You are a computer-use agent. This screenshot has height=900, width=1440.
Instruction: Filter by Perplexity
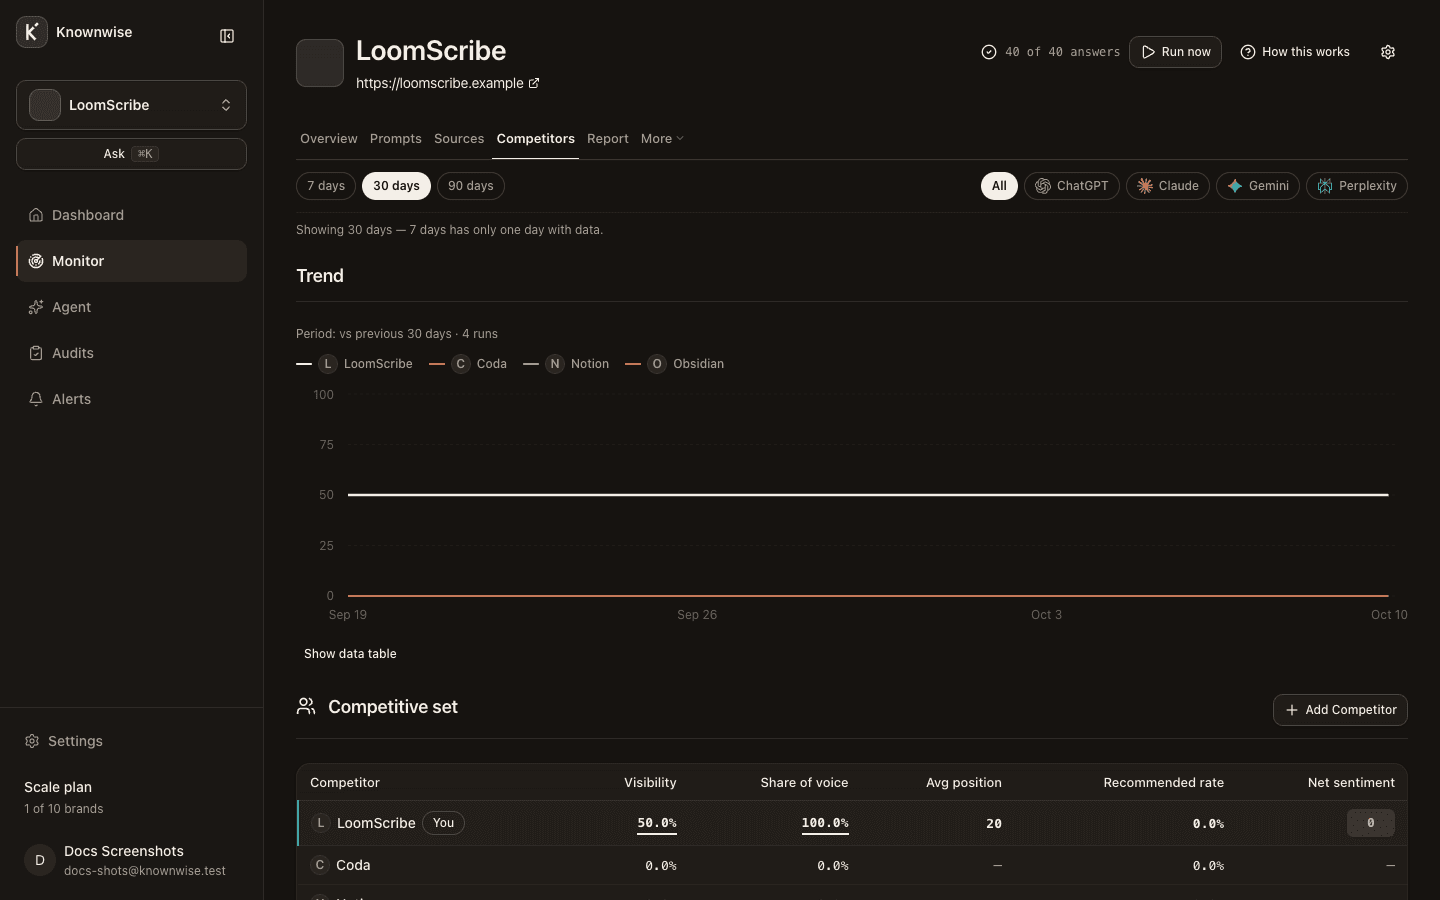[x=1357, y=186]
